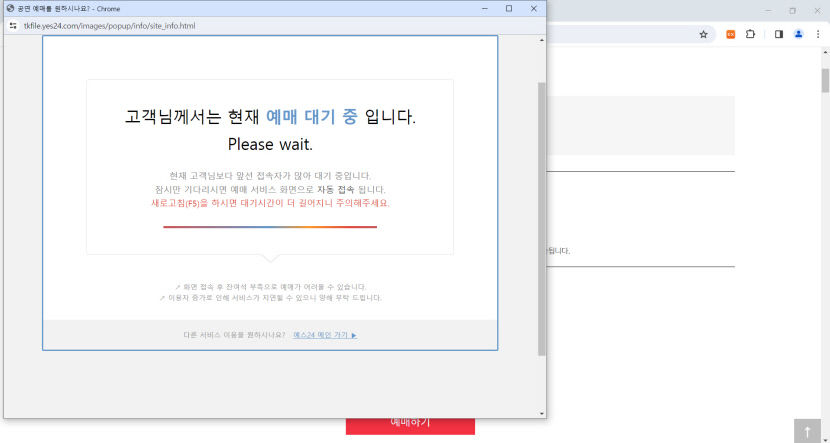Open the 예스24 메인 가기 link

(x=325, y=335)
